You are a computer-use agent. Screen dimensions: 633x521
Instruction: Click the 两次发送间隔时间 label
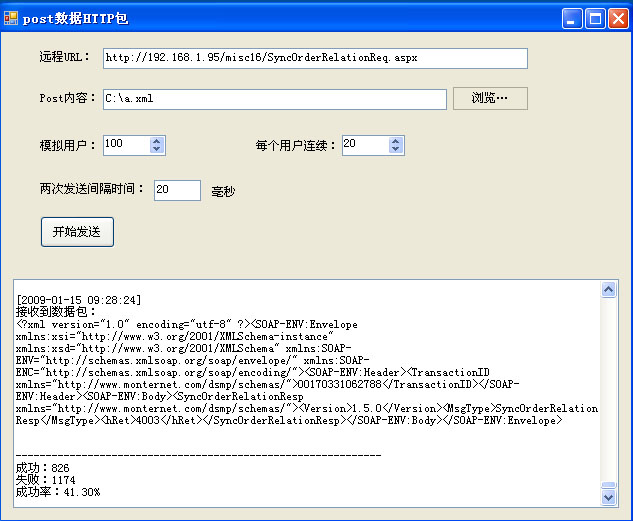[x=91, y=188]
